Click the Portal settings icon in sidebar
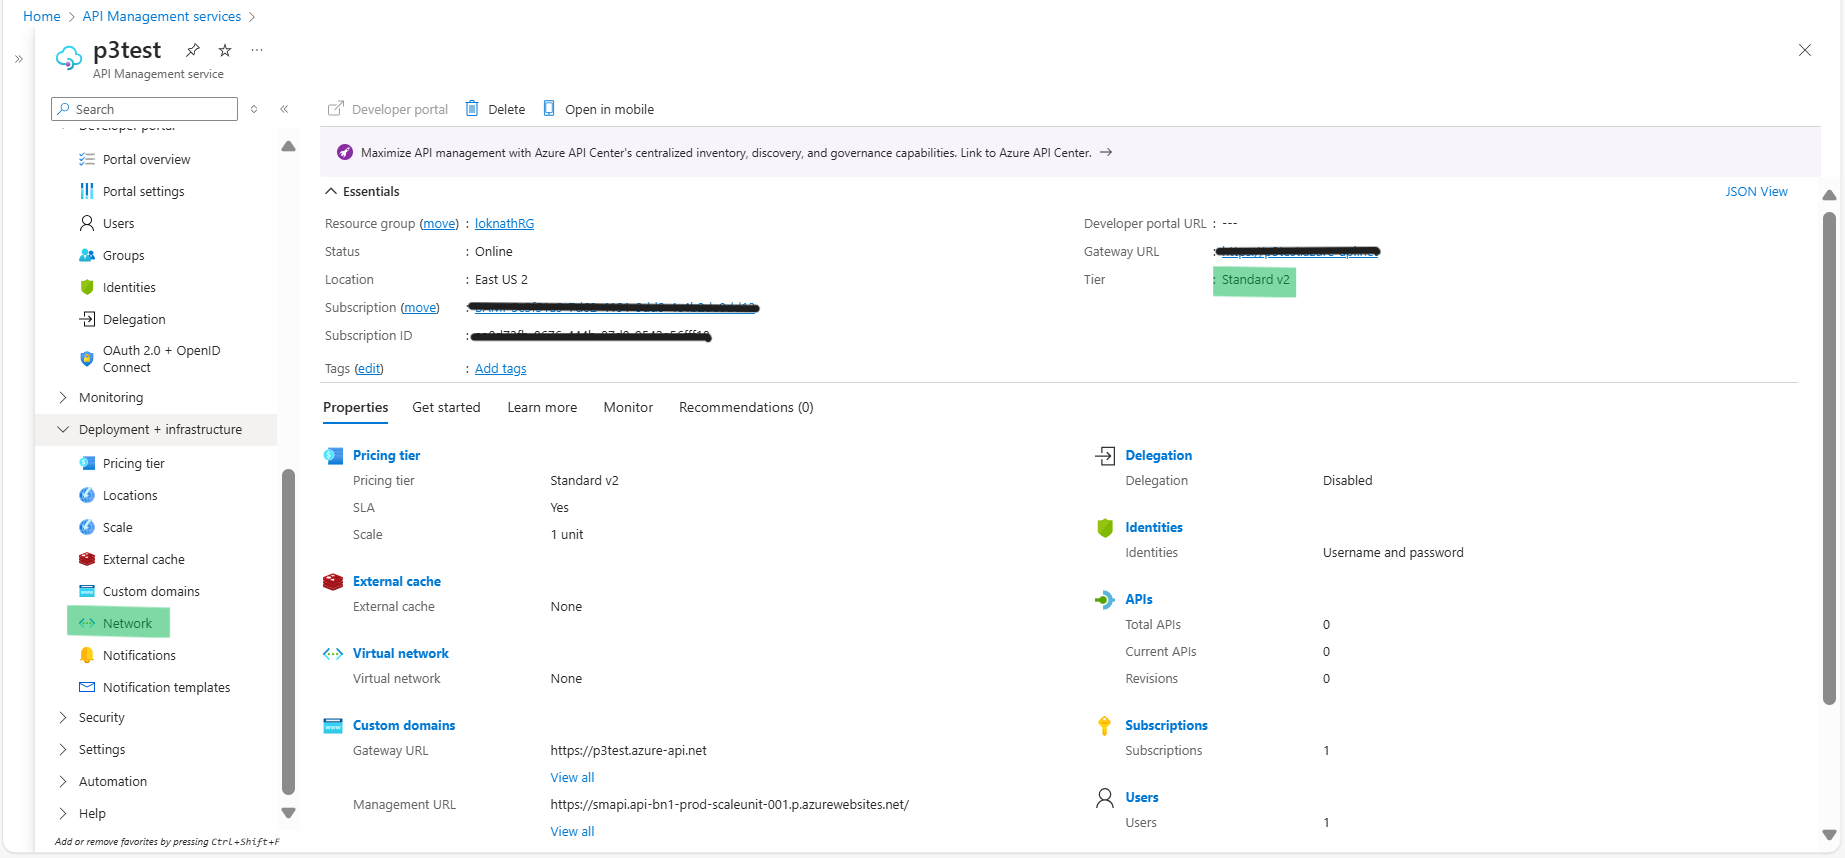This screenshot has width=1845, height=858. (87, 191)
